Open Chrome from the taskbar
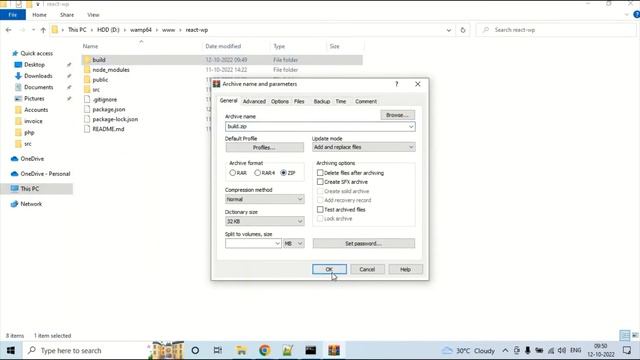Screen dimensions: 640x360 coord(264,350)
